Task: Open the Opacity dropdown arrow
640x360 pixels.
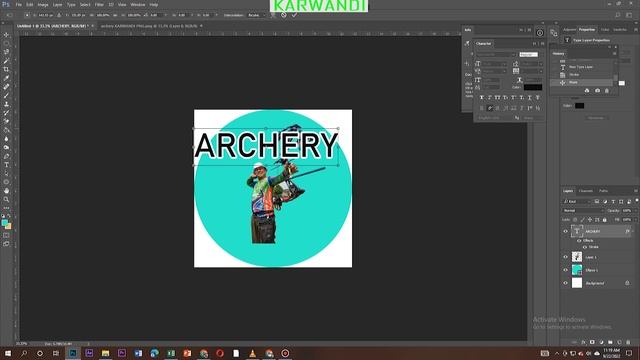Action: pos(635,211)
